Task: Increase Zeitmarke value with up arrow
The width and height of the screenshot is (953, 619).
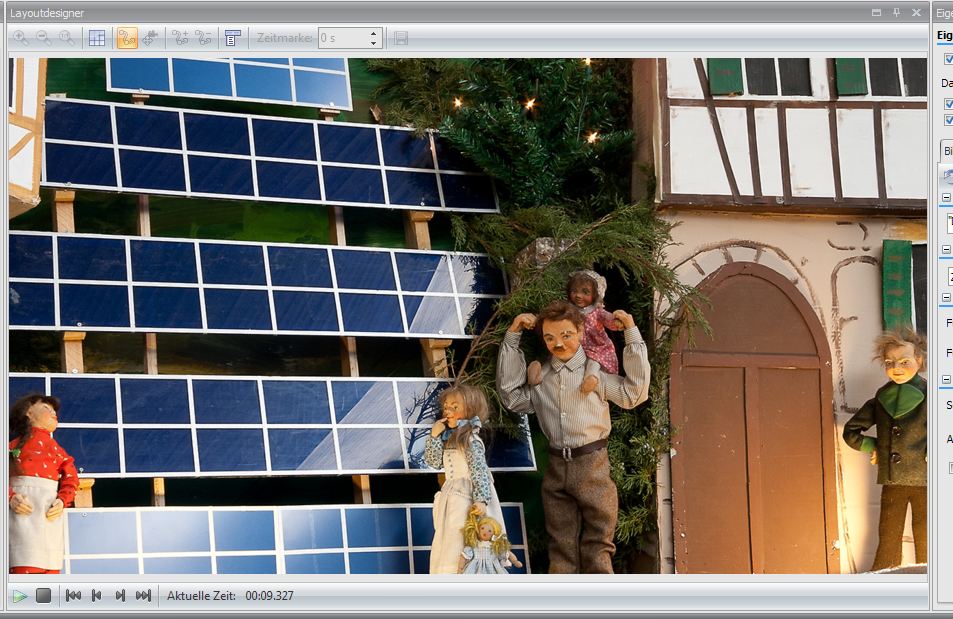Action: [373, 34]
